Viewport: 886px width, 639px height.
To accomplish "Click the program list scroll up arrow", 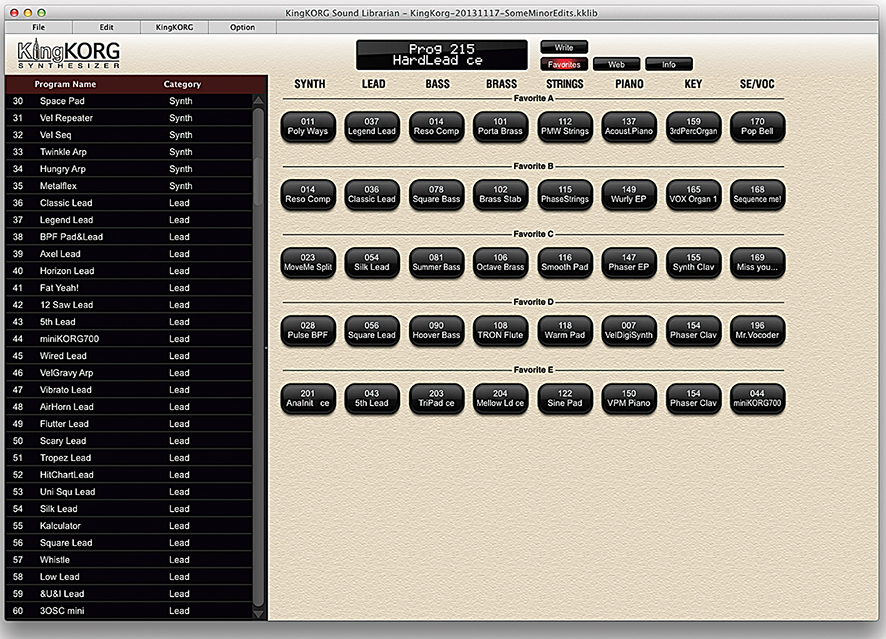I will click(258, 101).
